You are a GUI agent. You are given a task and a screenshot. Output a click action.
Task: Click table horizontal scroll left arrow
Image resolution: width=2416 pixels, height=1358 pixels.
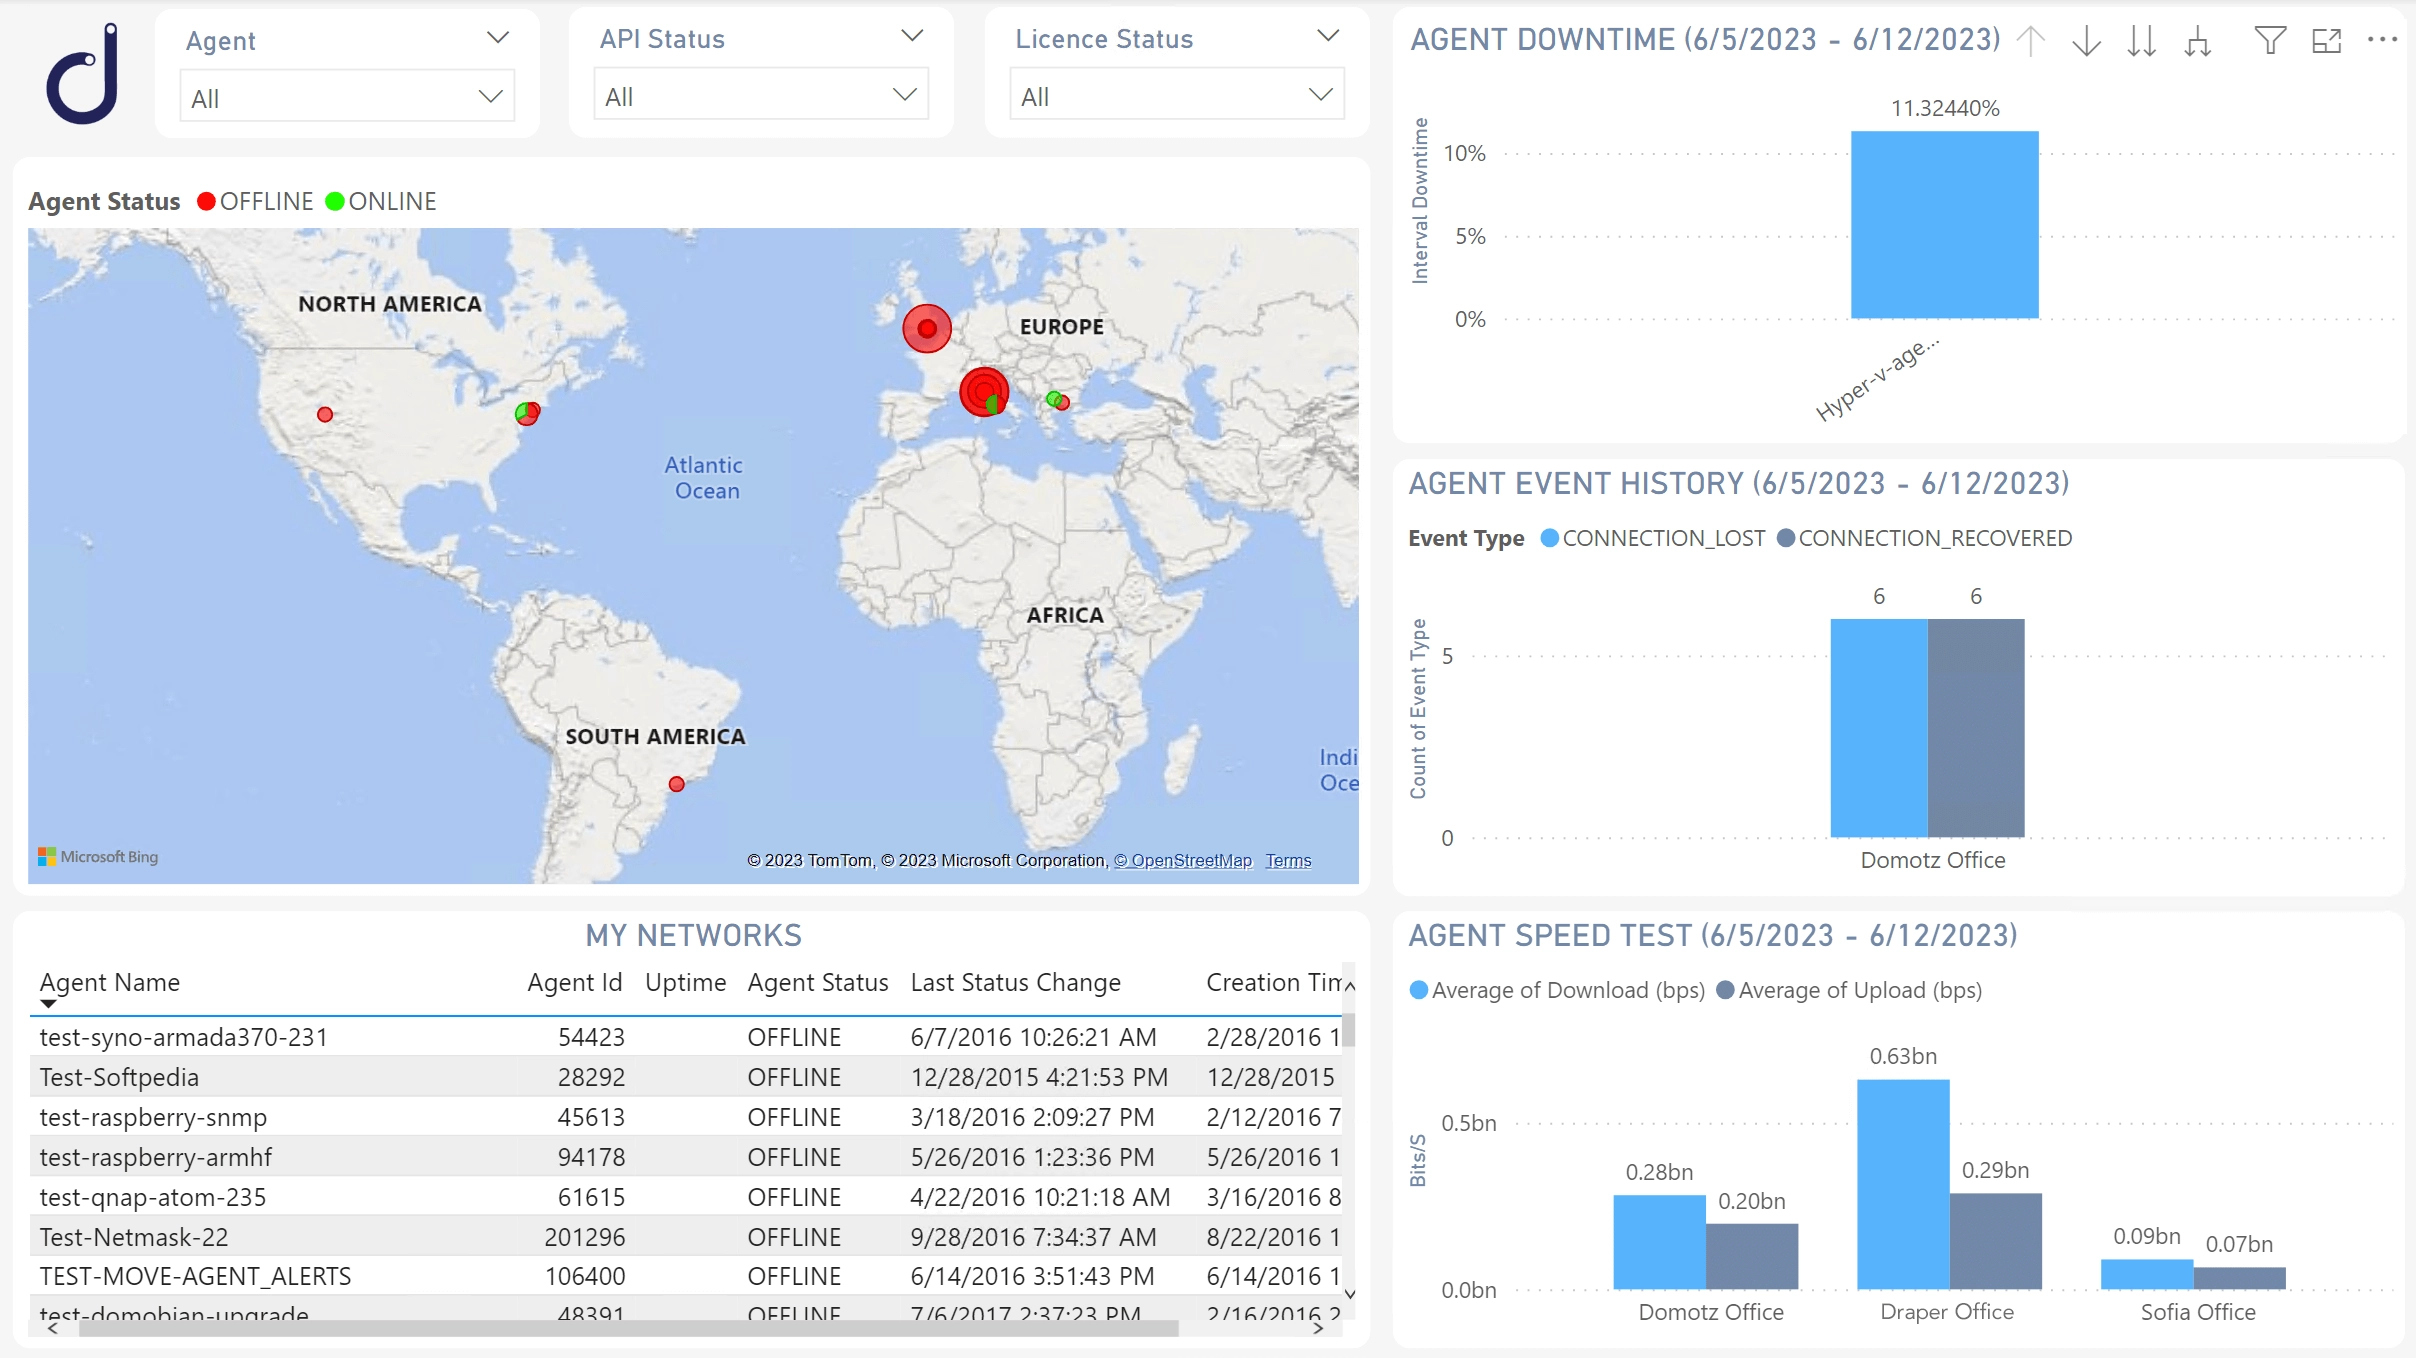point(53,1328)
